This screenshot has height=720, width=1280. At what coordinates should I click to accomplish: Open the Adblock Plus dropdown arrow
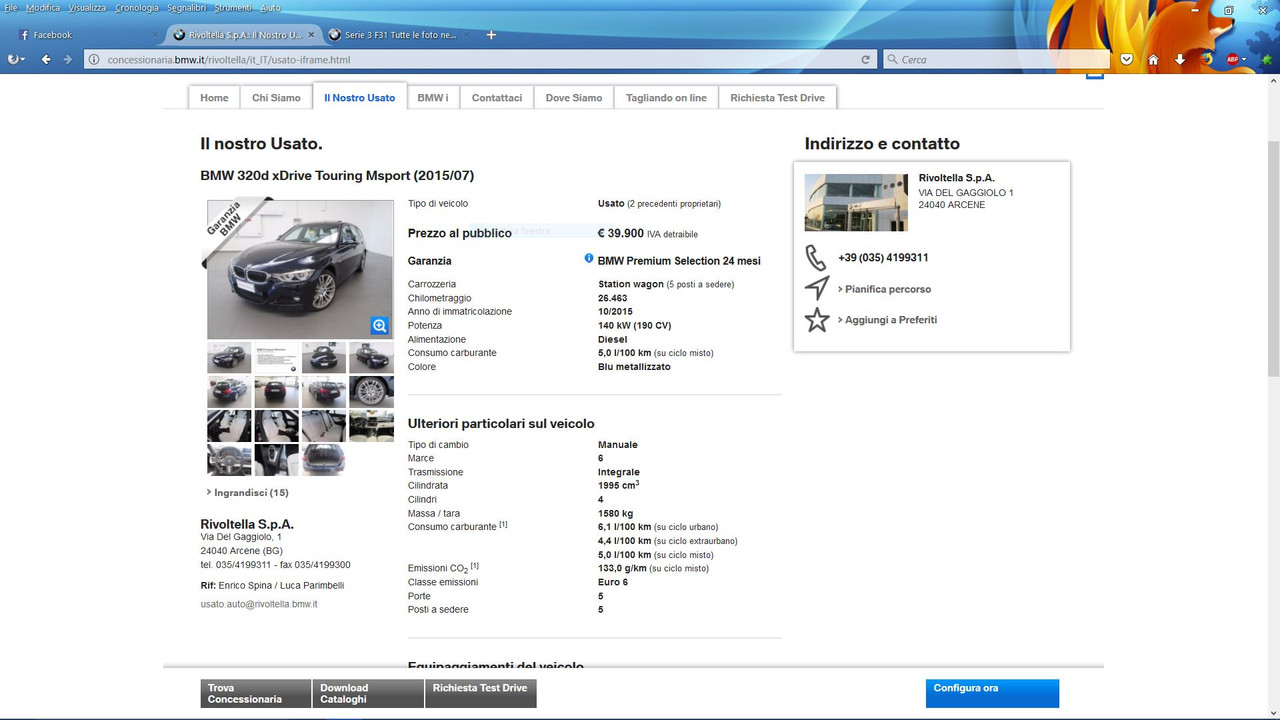(x=1245, y=60)
